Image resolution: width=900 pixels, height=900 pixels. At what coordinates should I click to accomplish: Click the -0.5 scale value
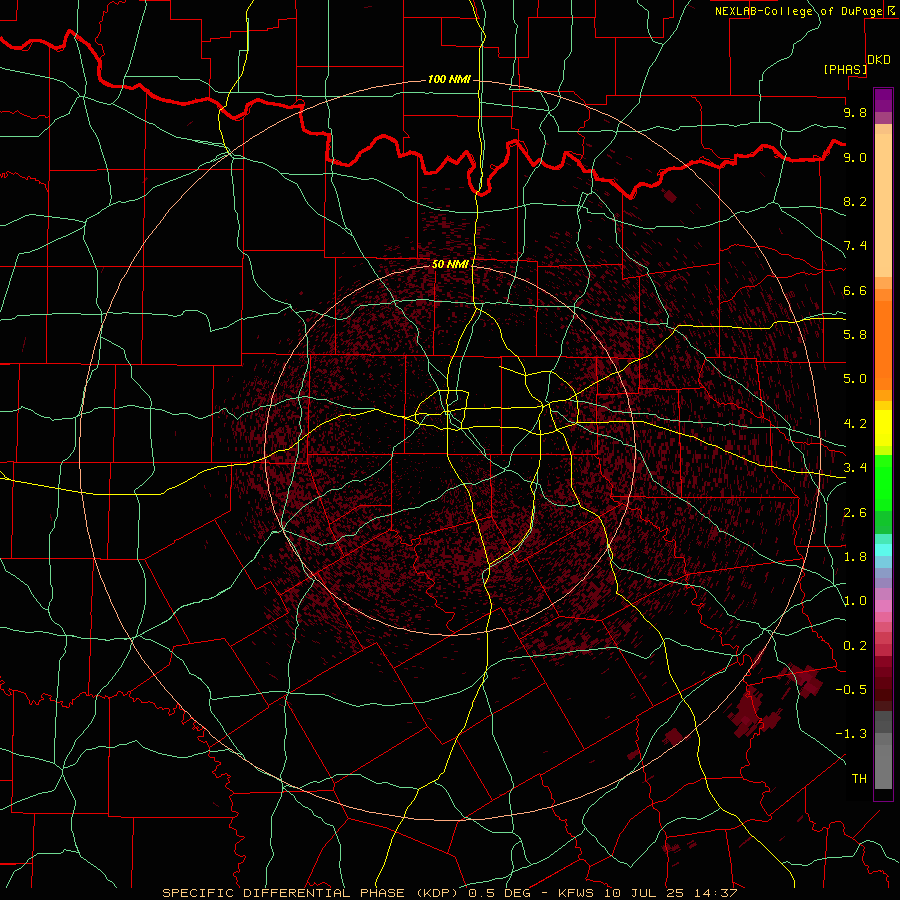pyautogui.click(x=851, y=690)
